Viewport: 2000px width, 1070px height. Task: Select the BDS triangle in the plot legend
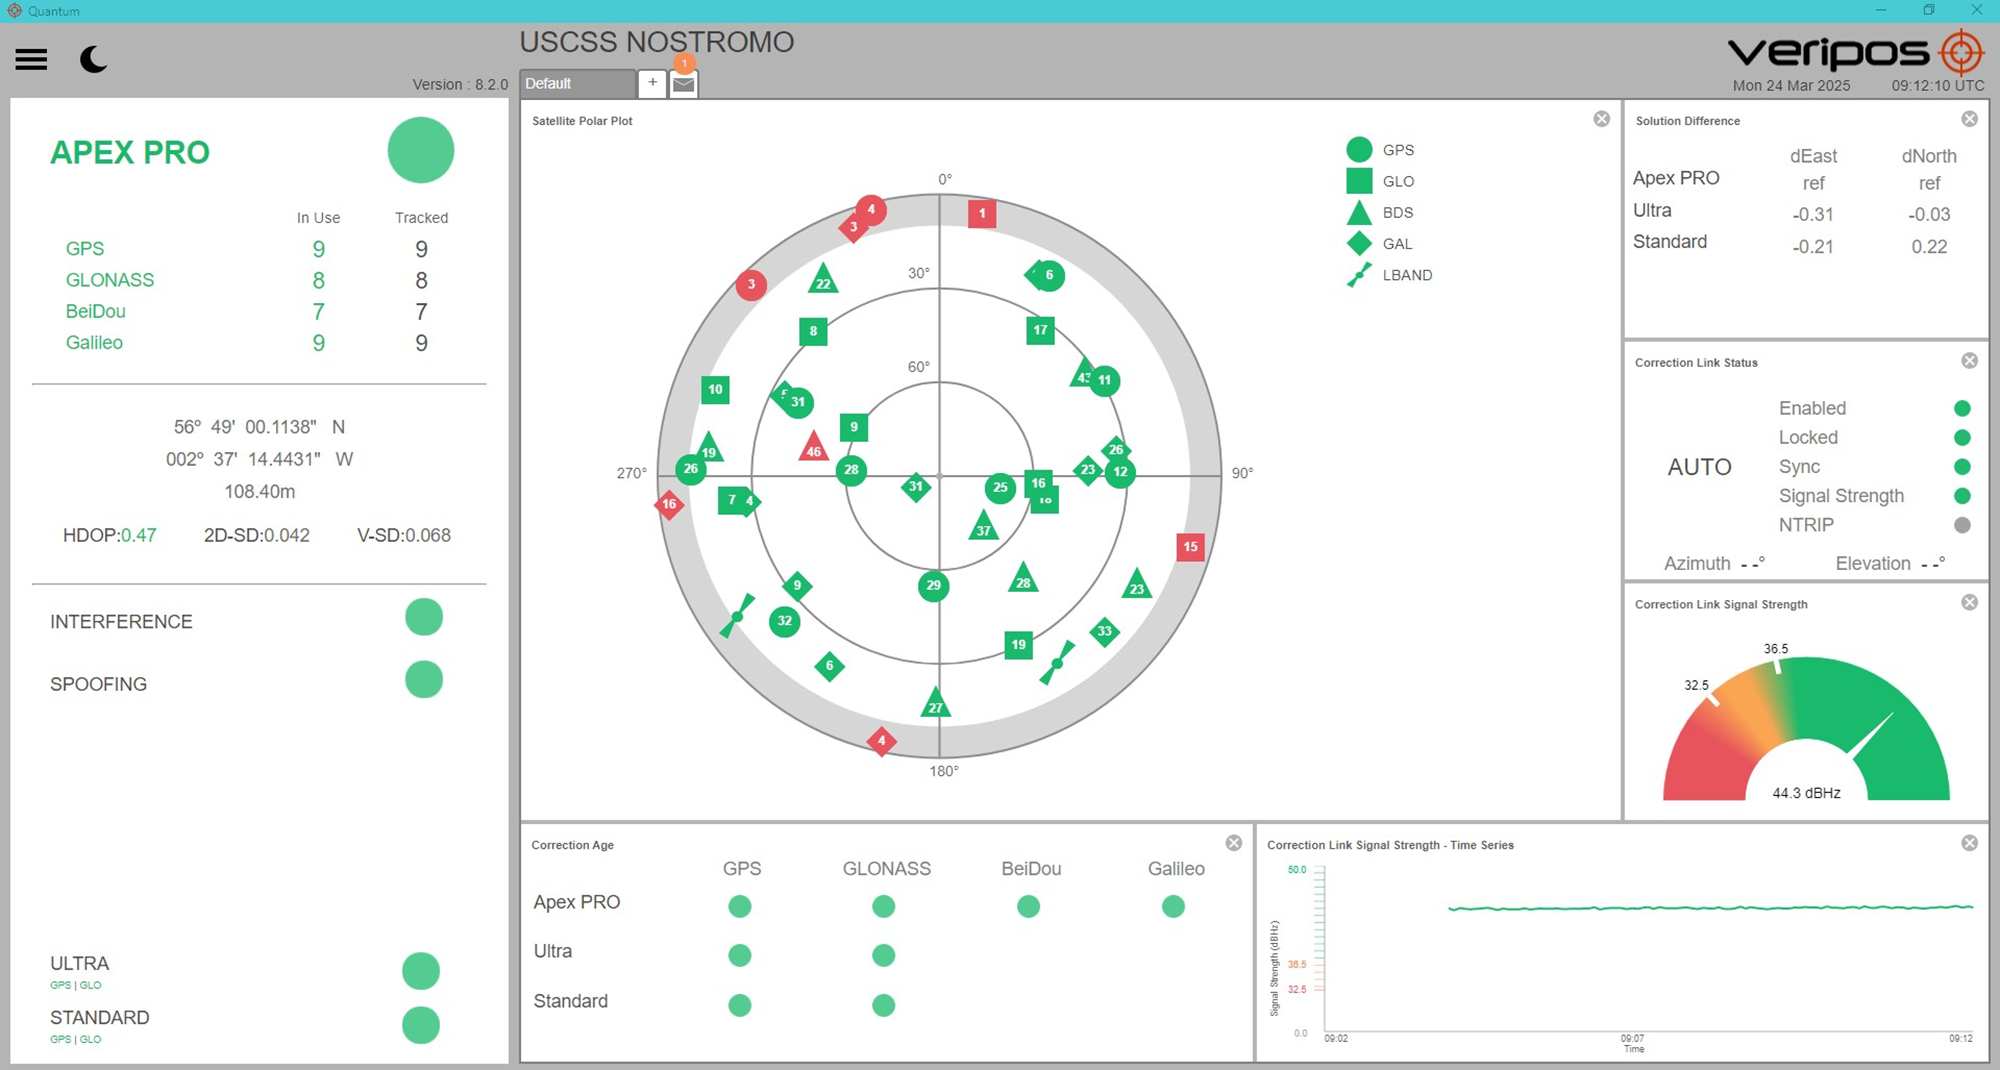pos(1358,212)
